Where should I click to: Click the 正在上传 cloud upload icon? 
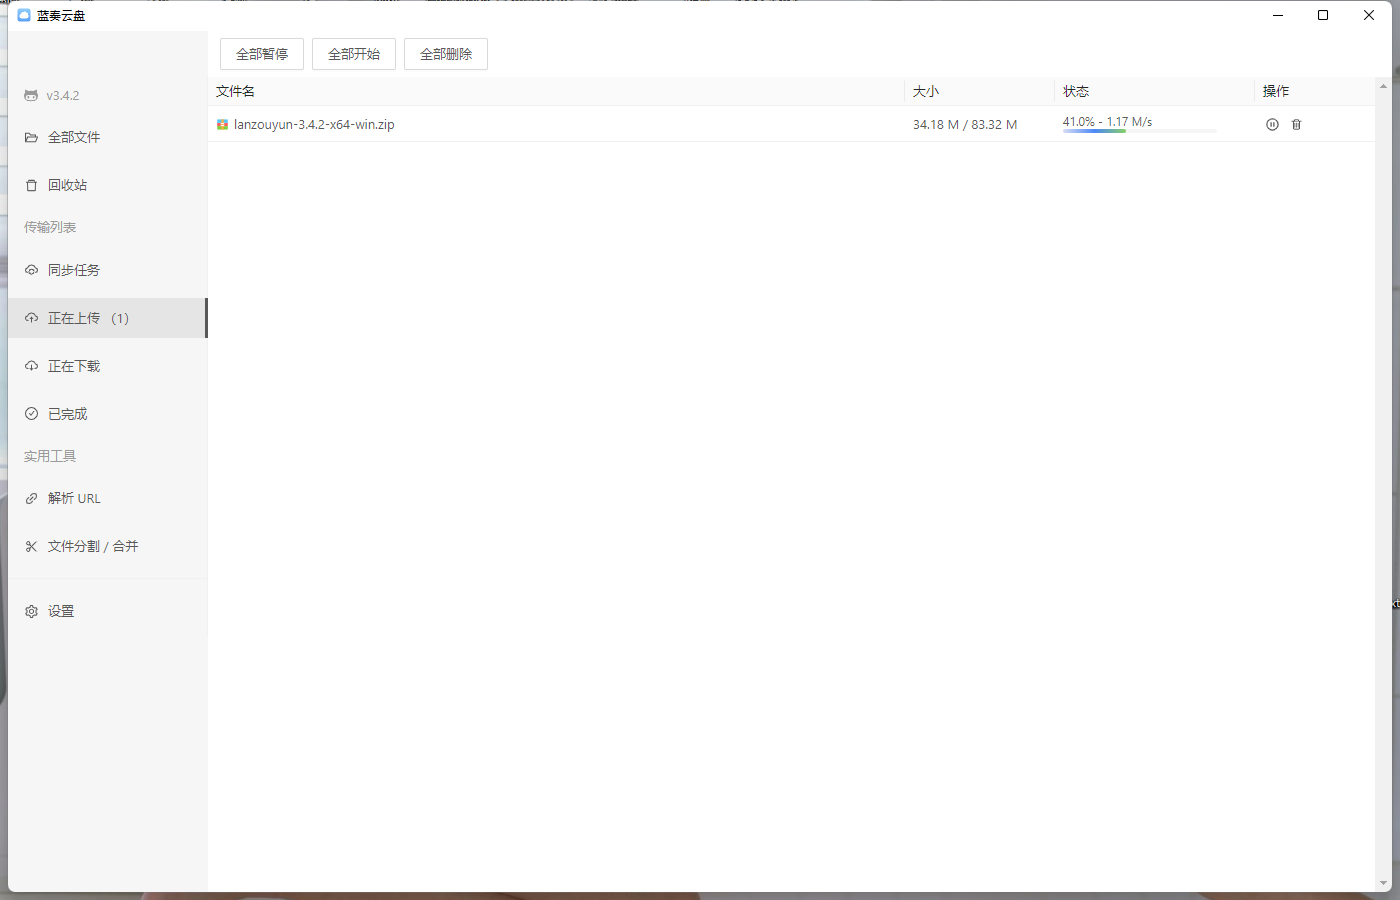tap(31, 318)
